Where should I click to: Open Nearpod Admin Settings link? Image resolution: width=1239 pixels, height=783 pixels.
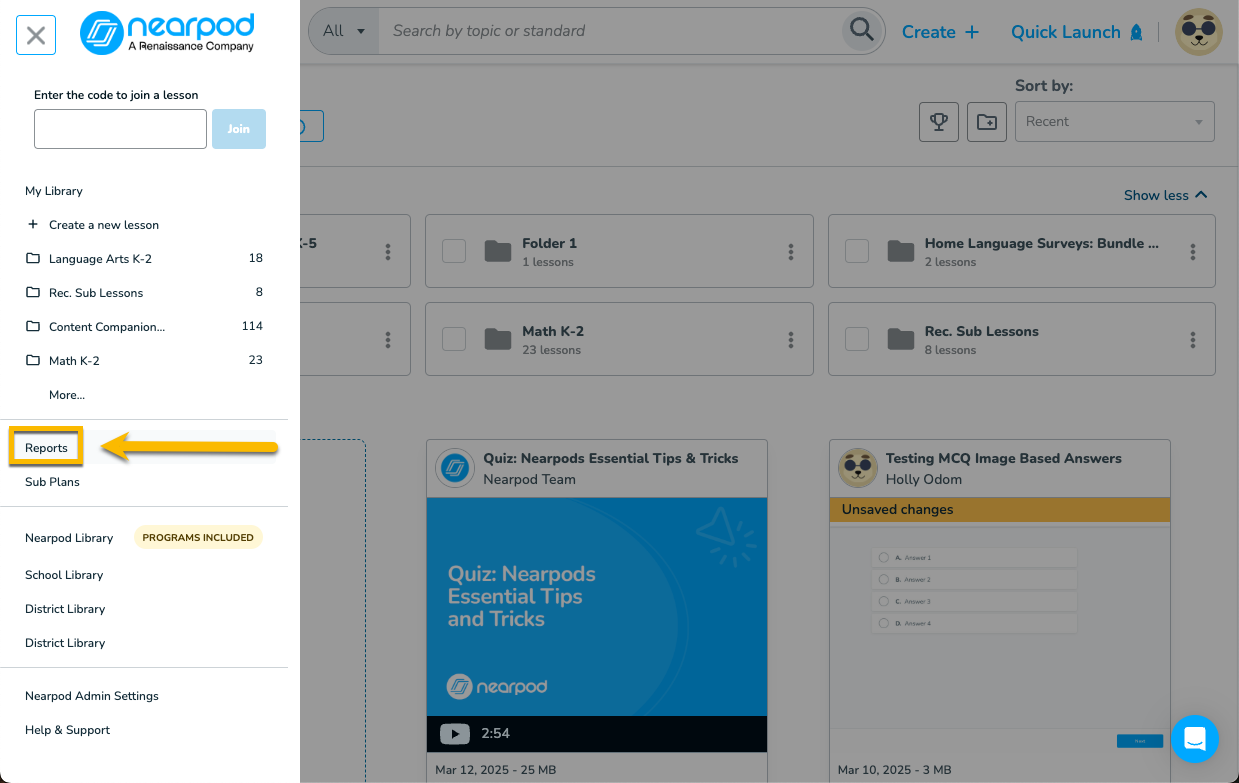click(92, 696)
